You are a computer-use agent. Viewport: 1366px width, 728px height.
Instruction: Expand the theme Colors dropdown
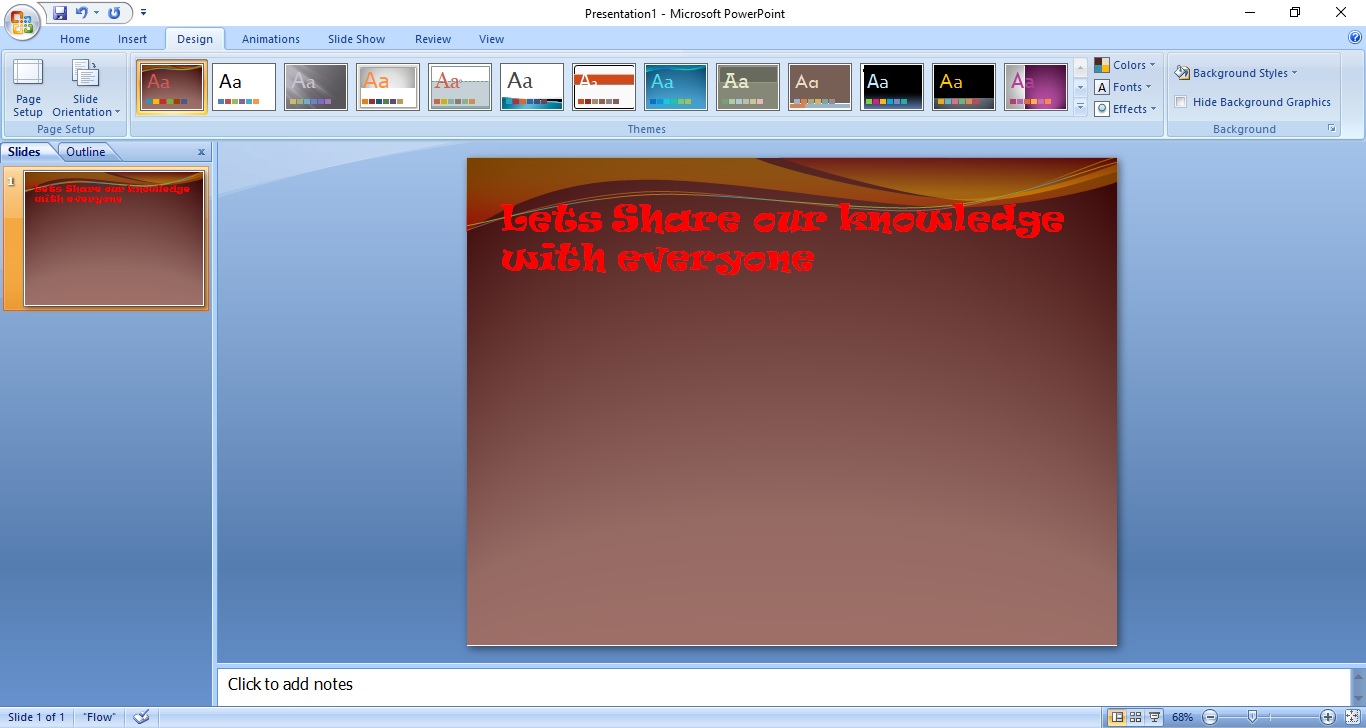pyautogui.click(x=1125, y=65)
